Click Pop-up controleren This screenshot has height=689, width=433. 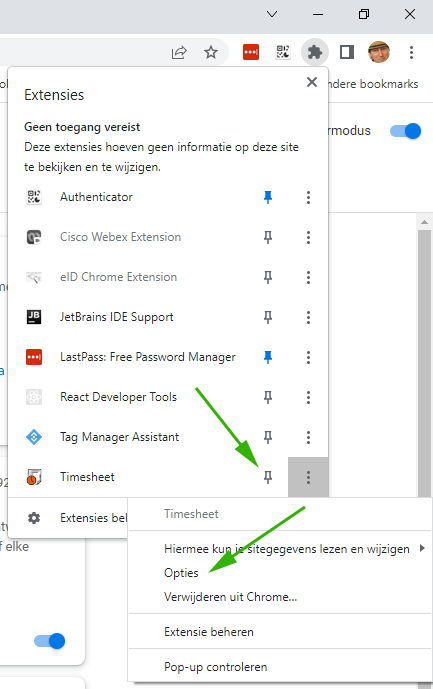[215, 667]
